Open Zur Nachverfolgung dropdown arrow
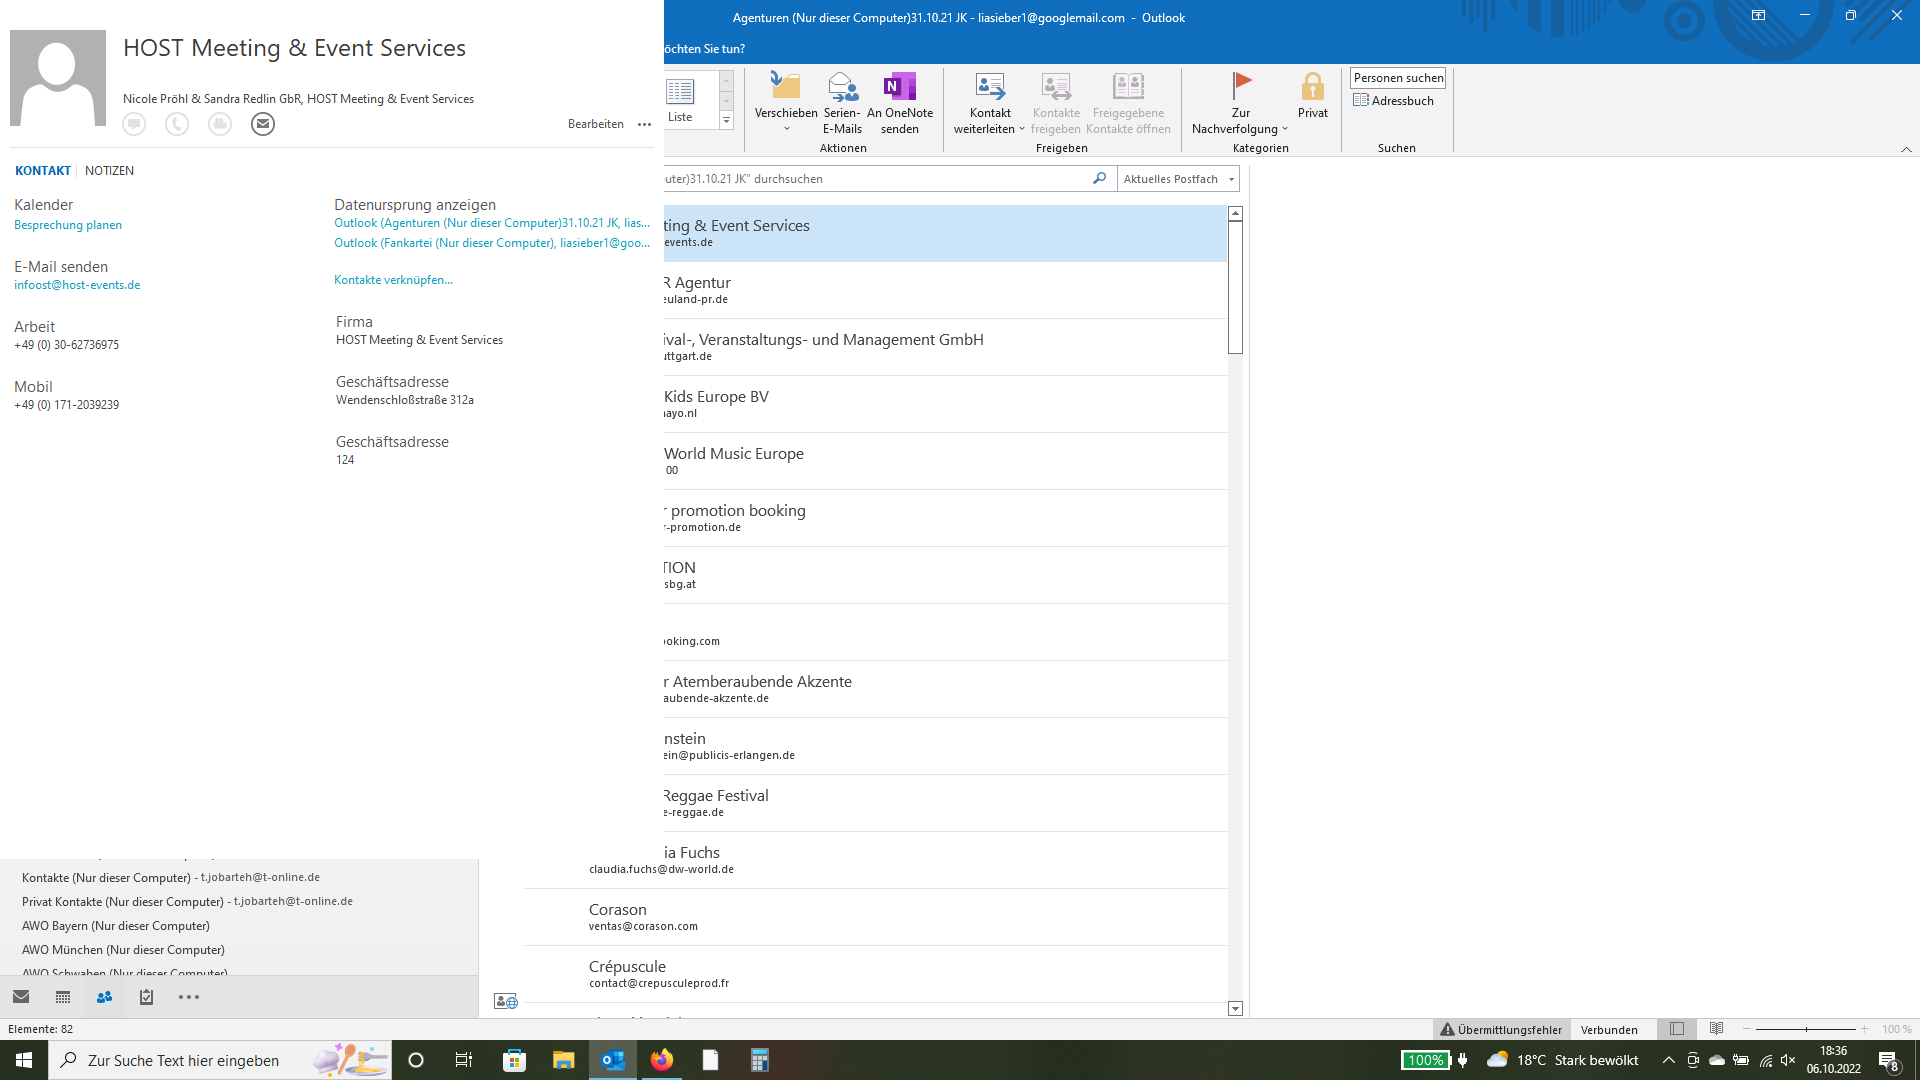Image resolution: width=1920 pixels, height=1080 pixels. point(1285,129)
